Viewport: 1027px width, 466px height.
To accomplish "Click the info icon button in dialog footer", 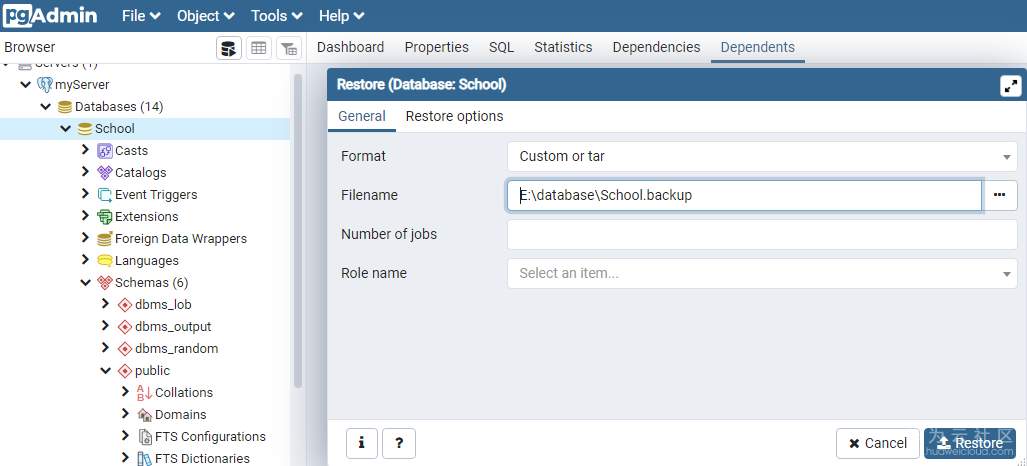I will click(361, 442).
